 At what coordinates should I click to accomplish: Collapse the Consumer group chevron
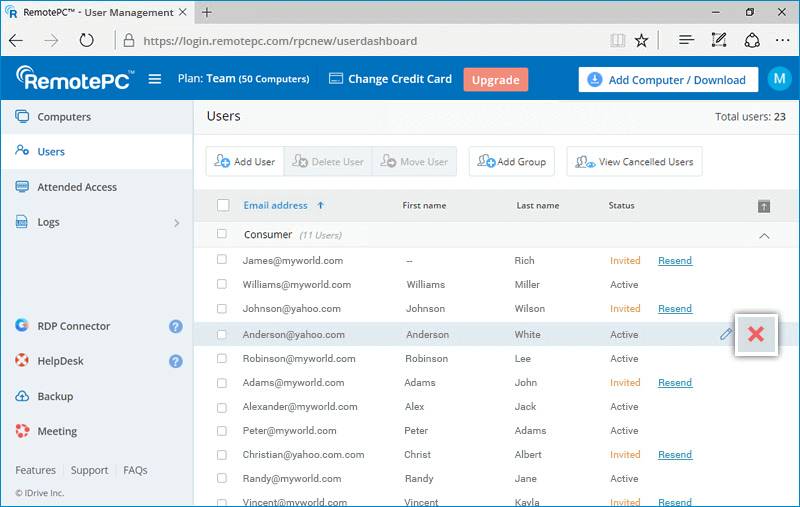764,236
